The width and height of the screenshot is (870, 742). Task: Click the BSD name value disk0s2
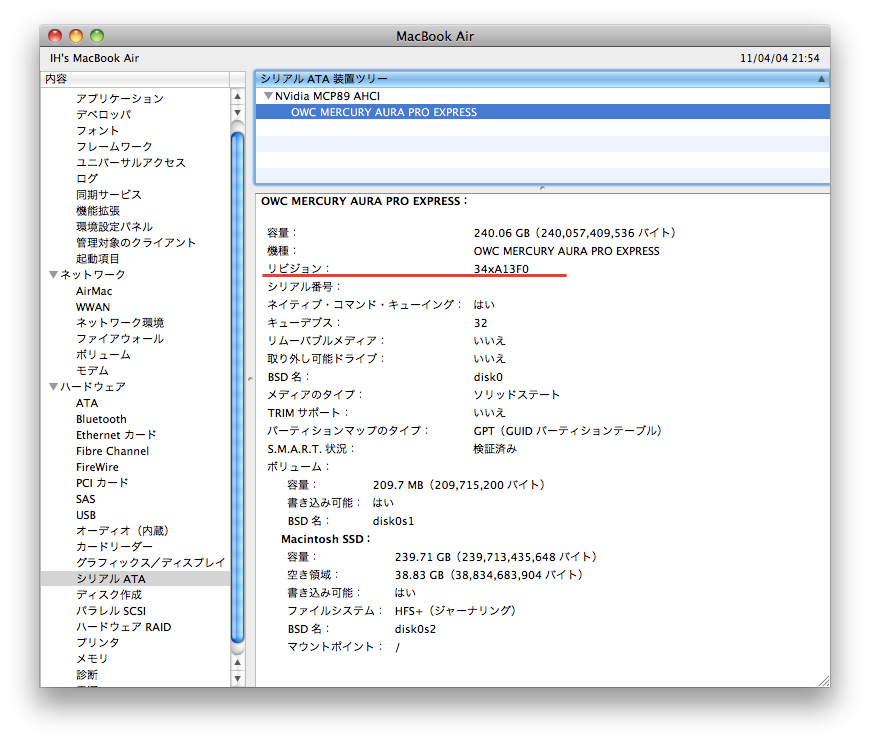point(415,629)
